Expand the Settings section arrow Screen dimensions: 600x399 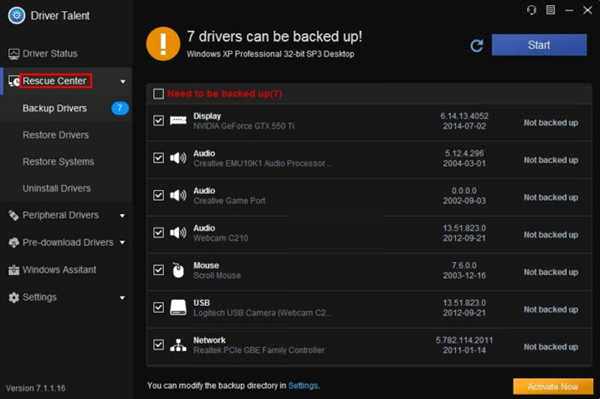[x=122, y=298]
